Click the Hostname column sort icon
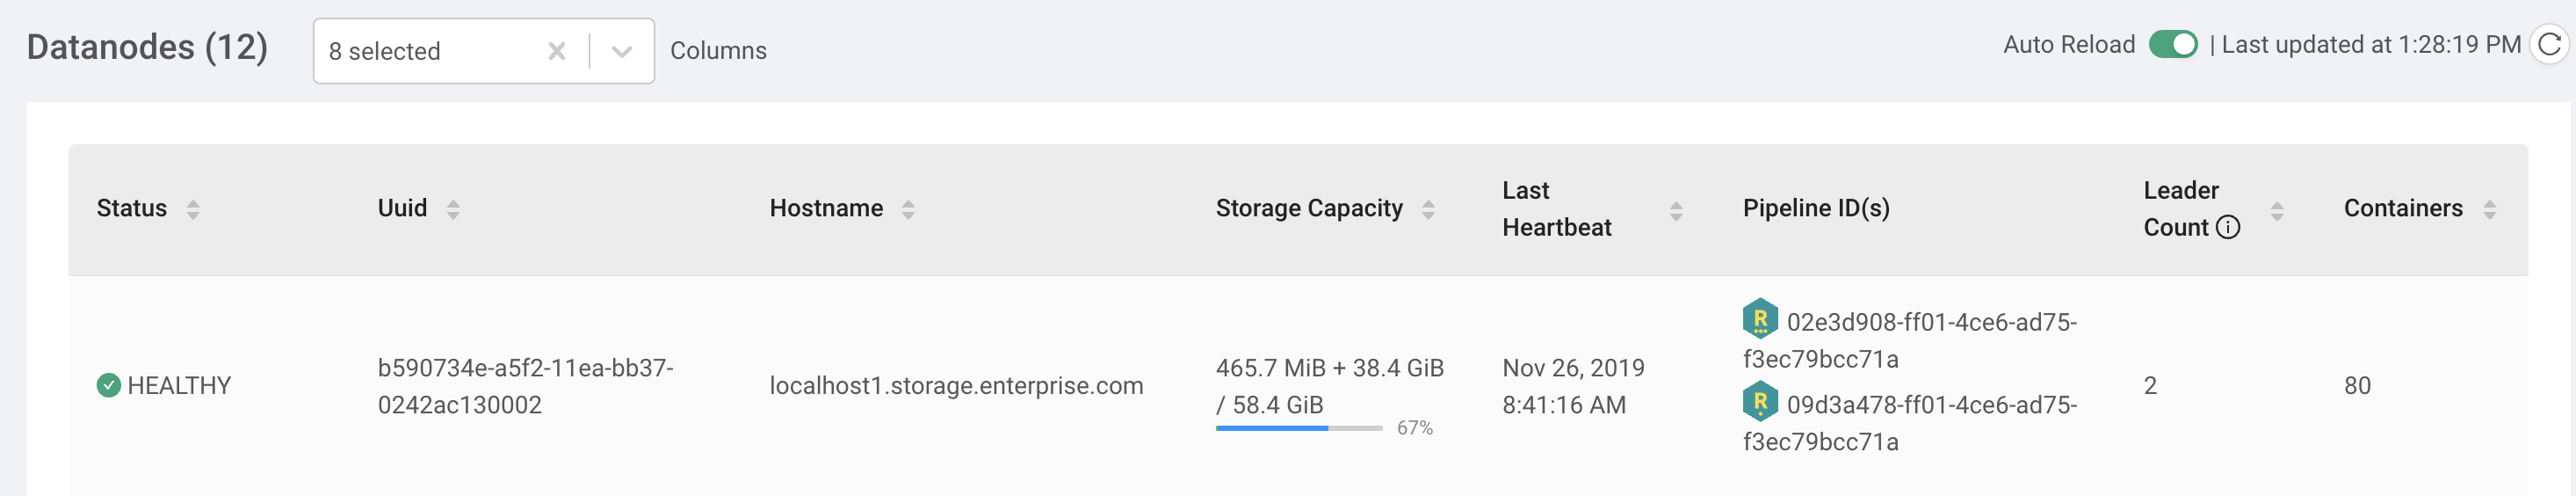The image size is (2576, 496). click(908, 209)
